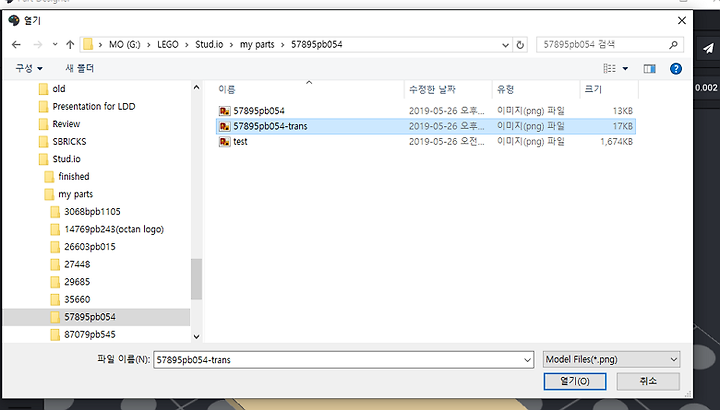
Task: Create a new folder with 새 폴더
Action: pos(79,68)
